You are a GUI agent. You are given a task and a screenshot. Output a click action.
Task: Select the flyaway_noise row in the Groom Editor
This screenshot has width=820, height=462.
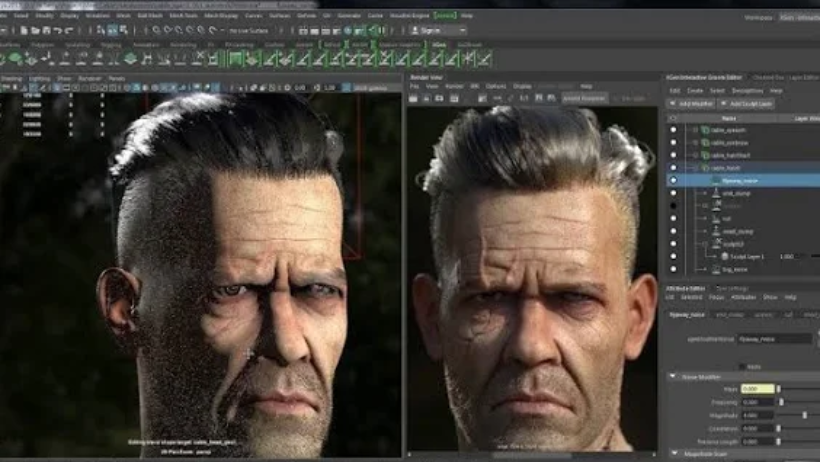743,180
